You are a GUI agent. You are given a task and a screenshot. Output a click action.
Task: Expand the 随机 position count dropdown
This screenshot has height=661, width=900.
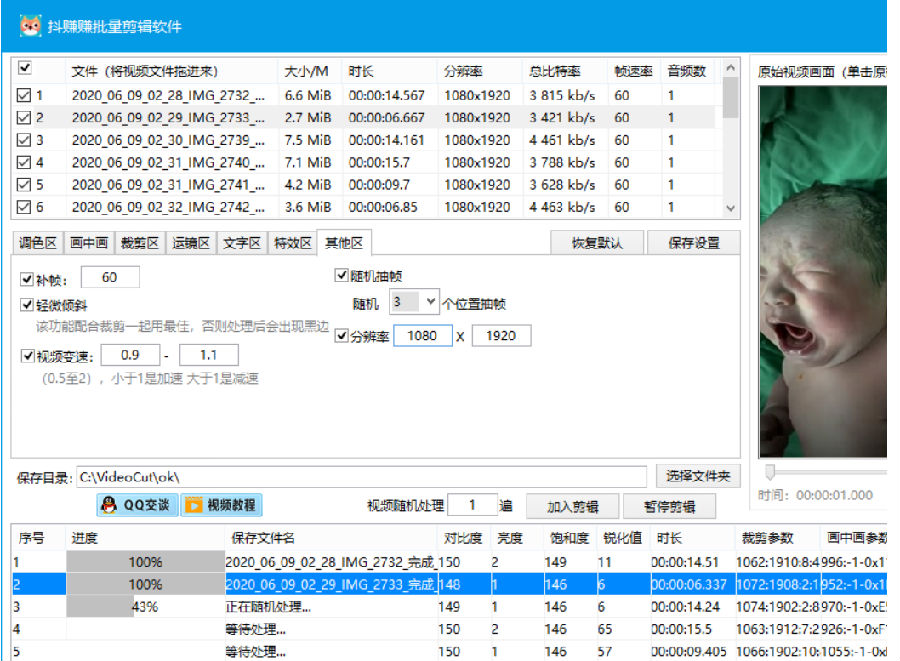[x=430, y=302]
